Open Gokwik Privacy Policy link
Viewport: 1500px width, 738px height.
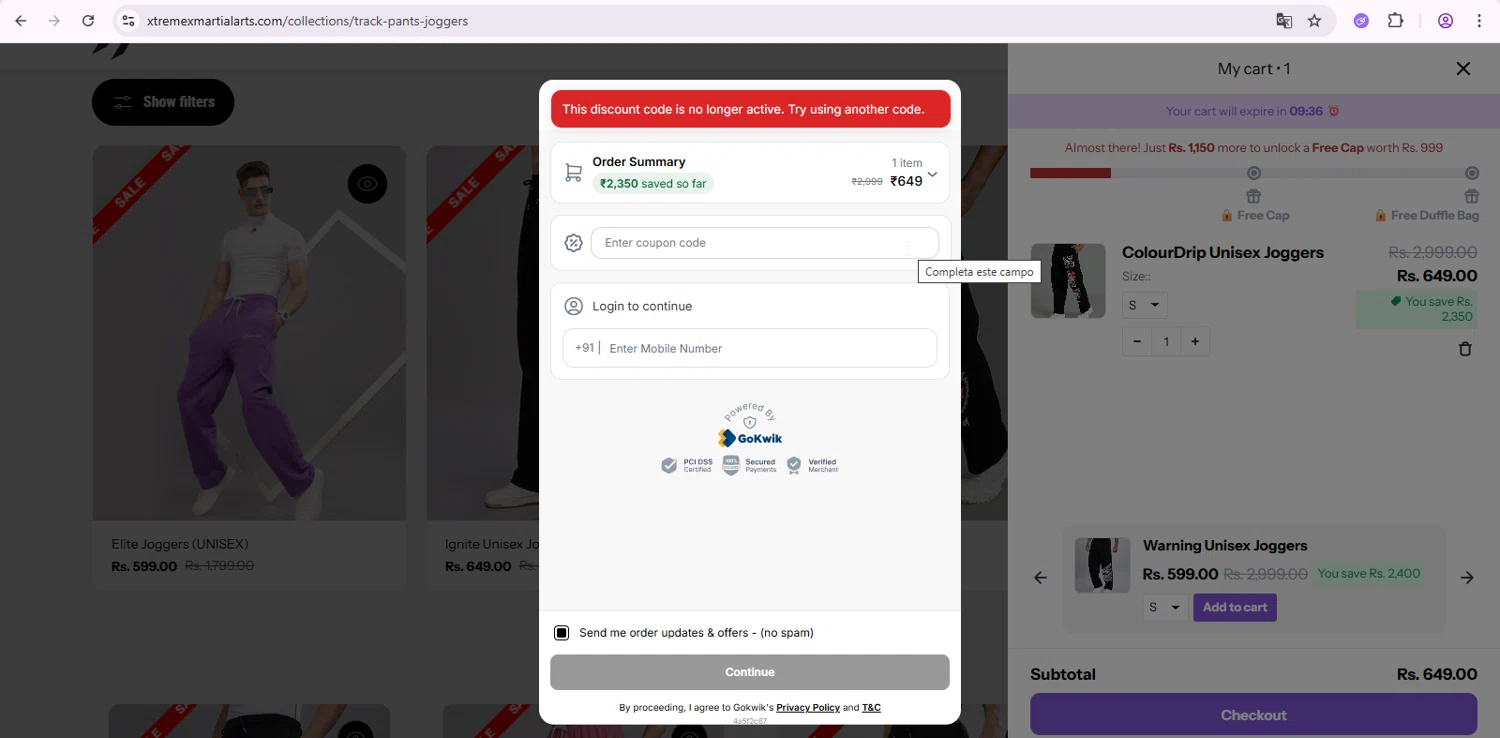(x=808, y=708)
